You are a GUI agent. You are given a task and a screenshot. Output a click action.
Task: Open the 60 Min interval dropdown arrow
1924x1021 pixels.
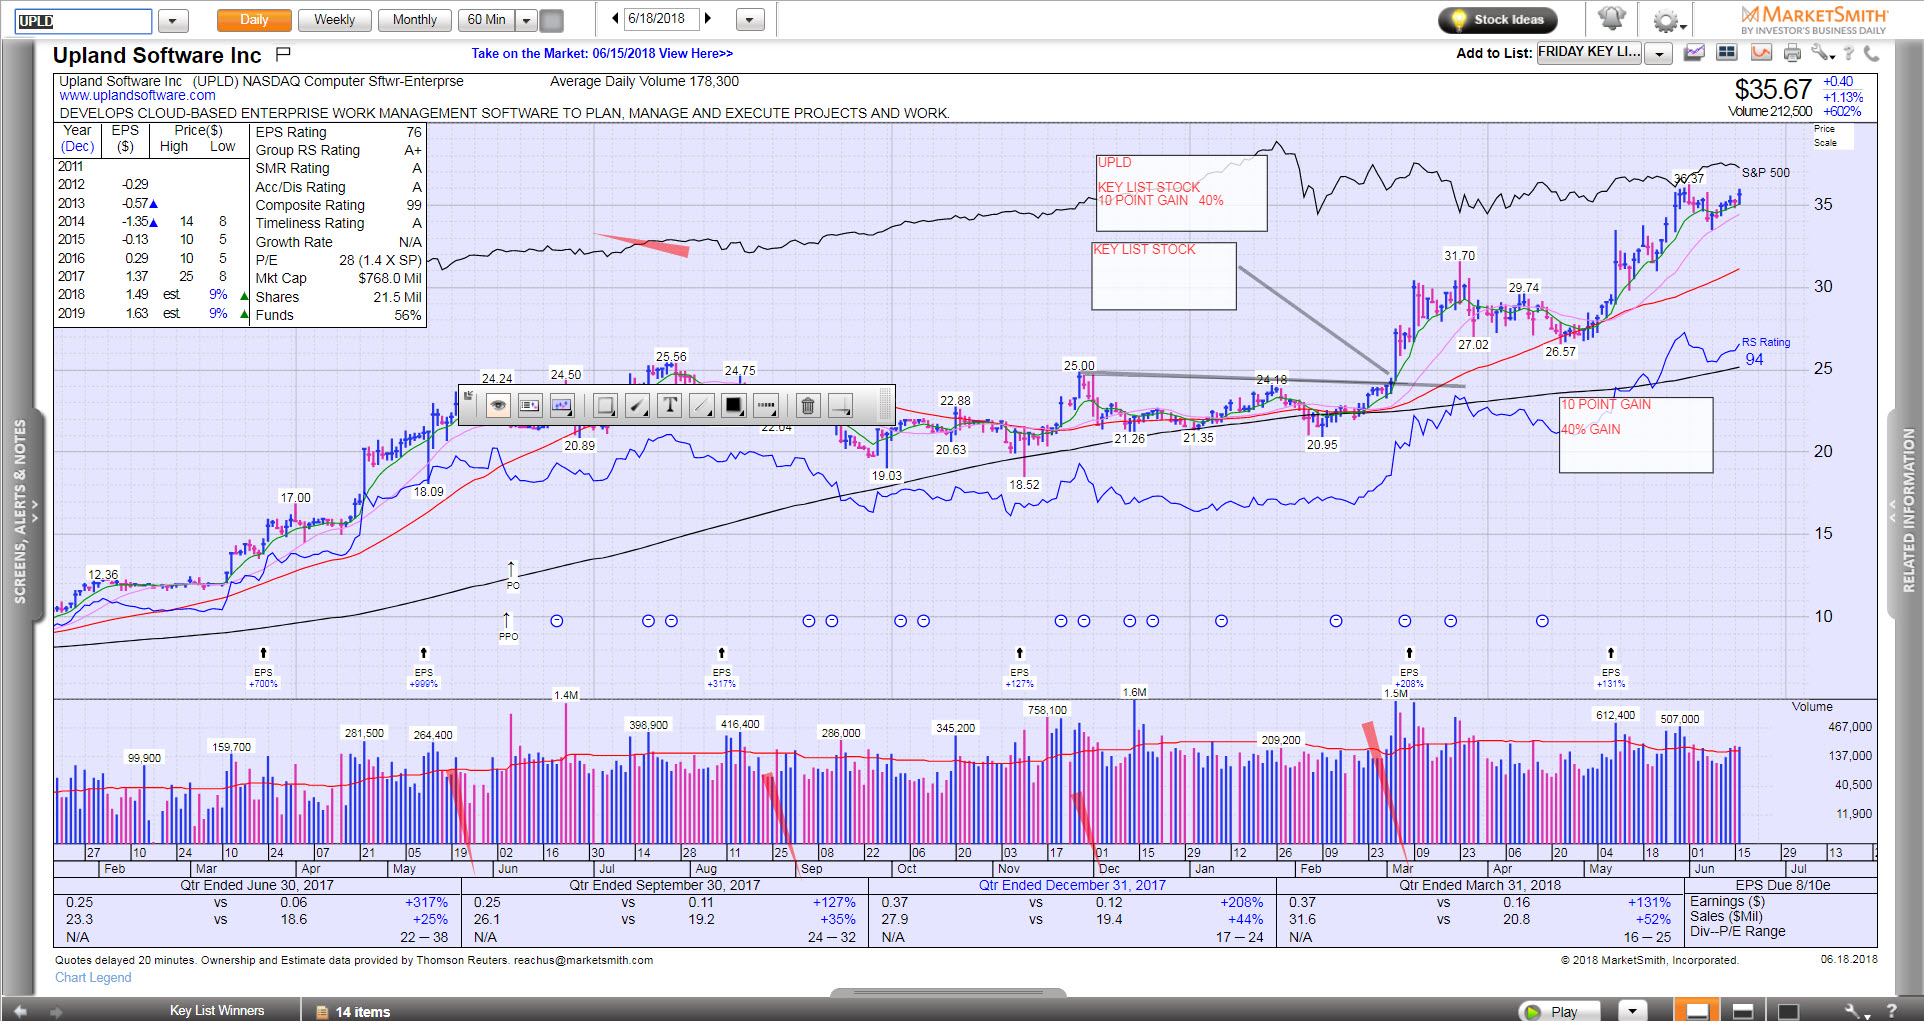527,20
